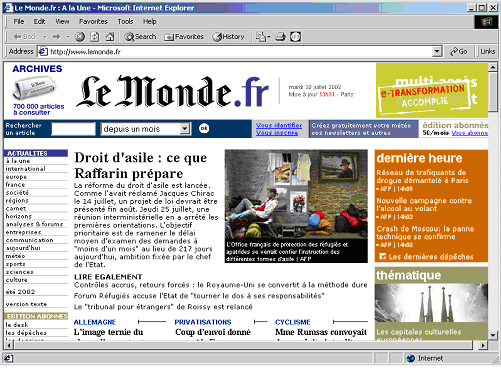Click the Forward arrow button
The image size is (501, 377).
tap(56, 37)
